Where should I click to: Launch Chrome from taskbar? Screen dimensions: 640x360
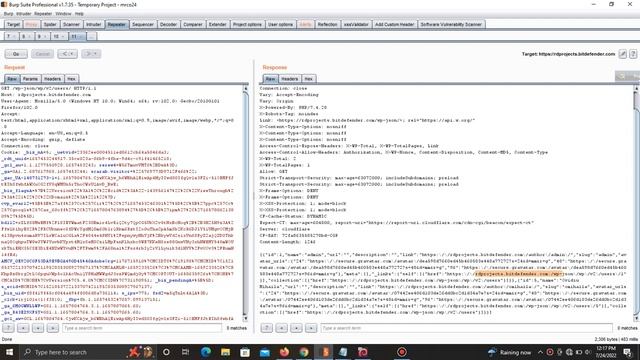[304, 352]
